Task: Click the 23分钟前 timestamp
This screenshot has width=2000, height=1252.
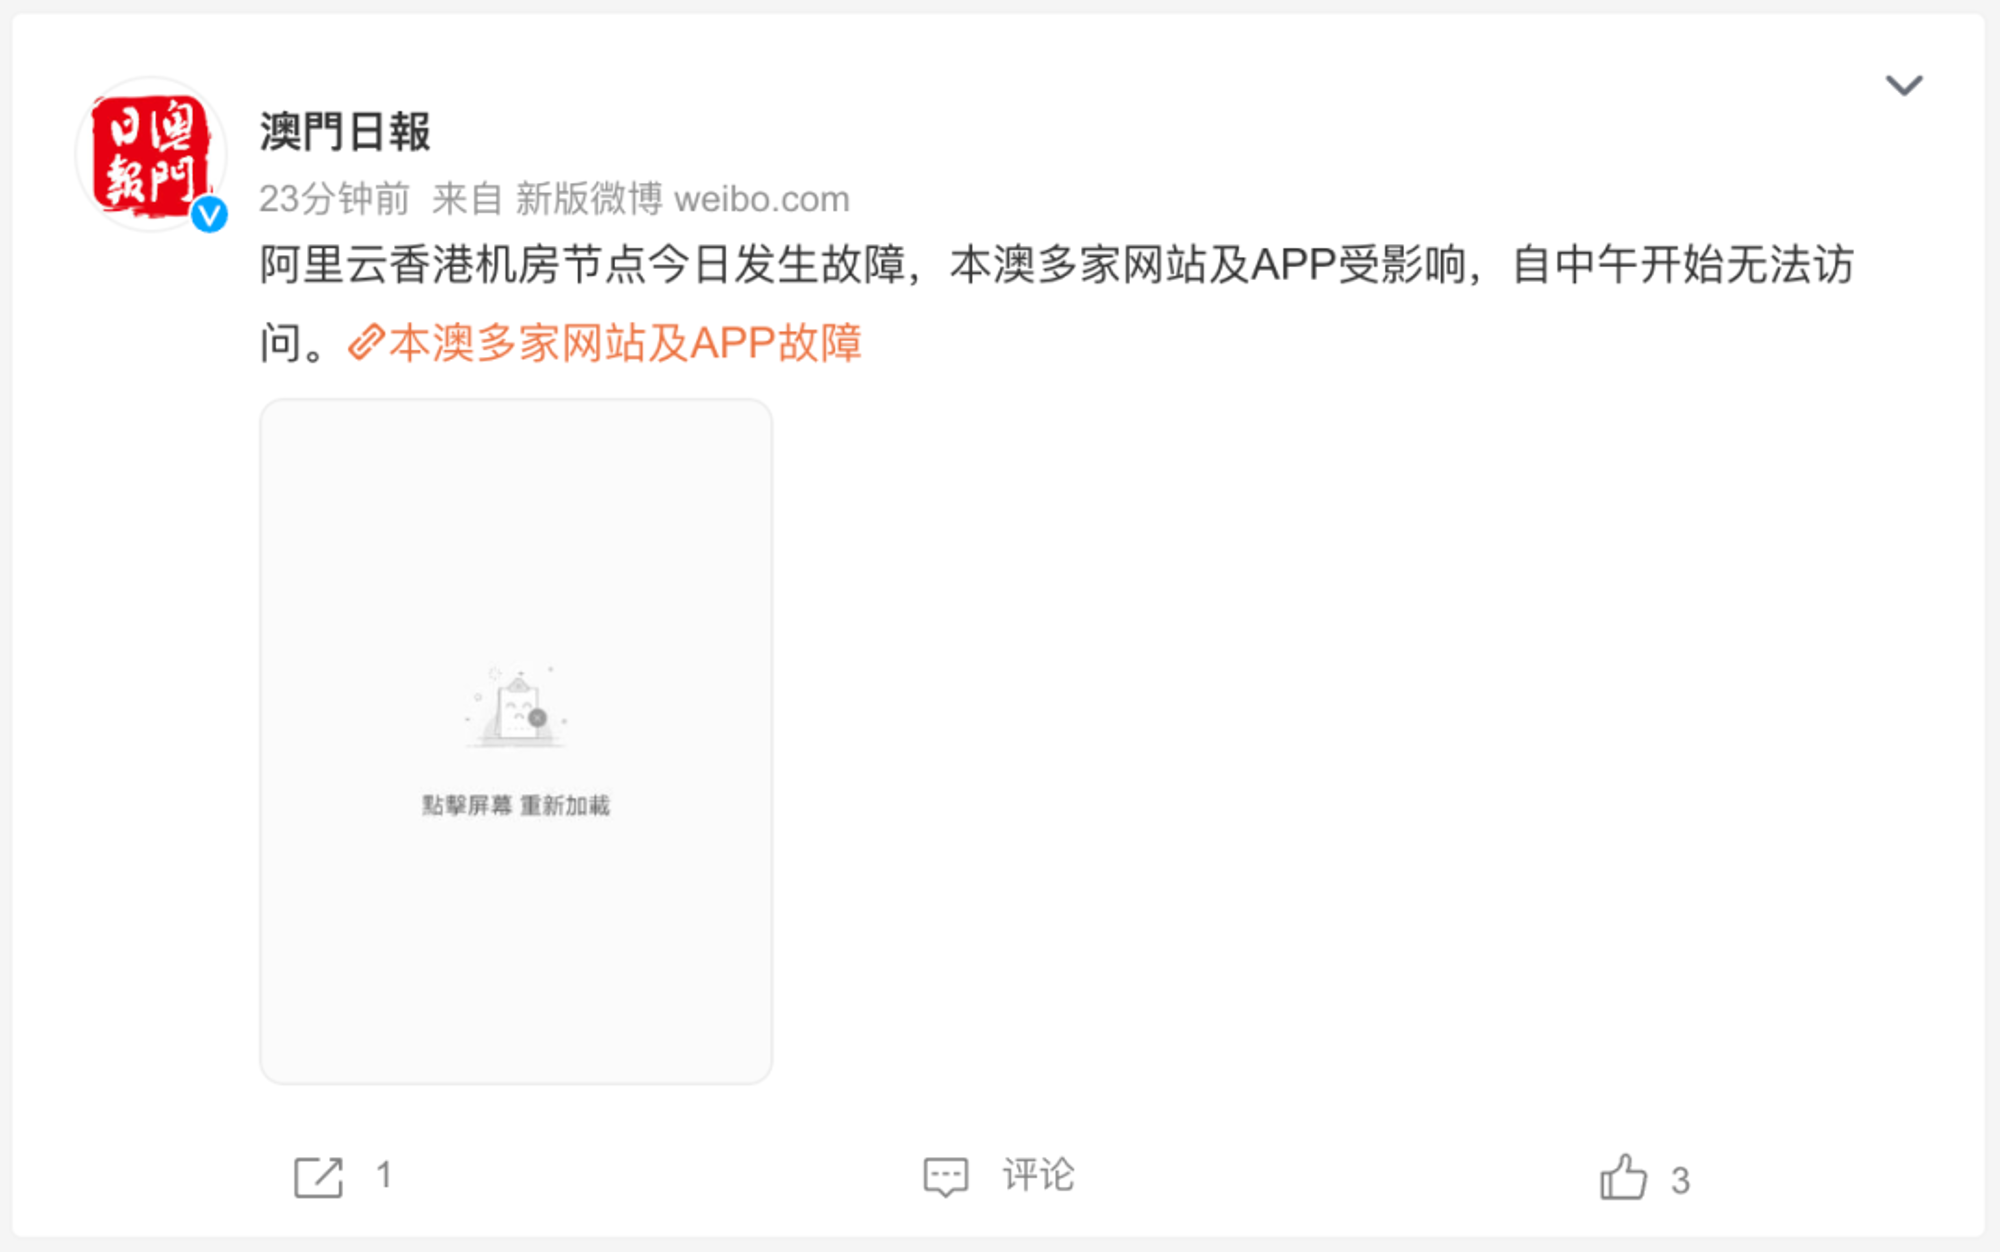Action: (x=334, y=199)
